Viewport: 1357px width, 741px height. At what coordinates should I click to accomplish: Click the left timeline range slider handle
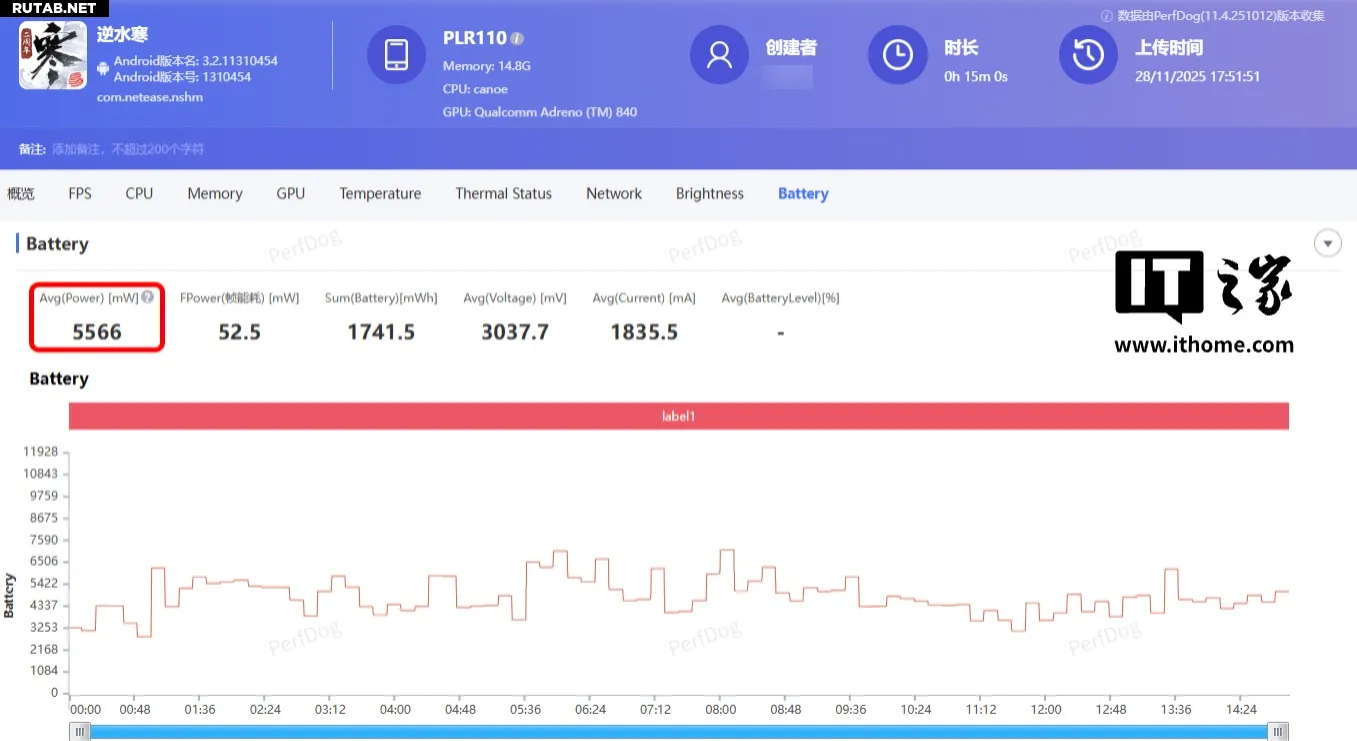79,732
